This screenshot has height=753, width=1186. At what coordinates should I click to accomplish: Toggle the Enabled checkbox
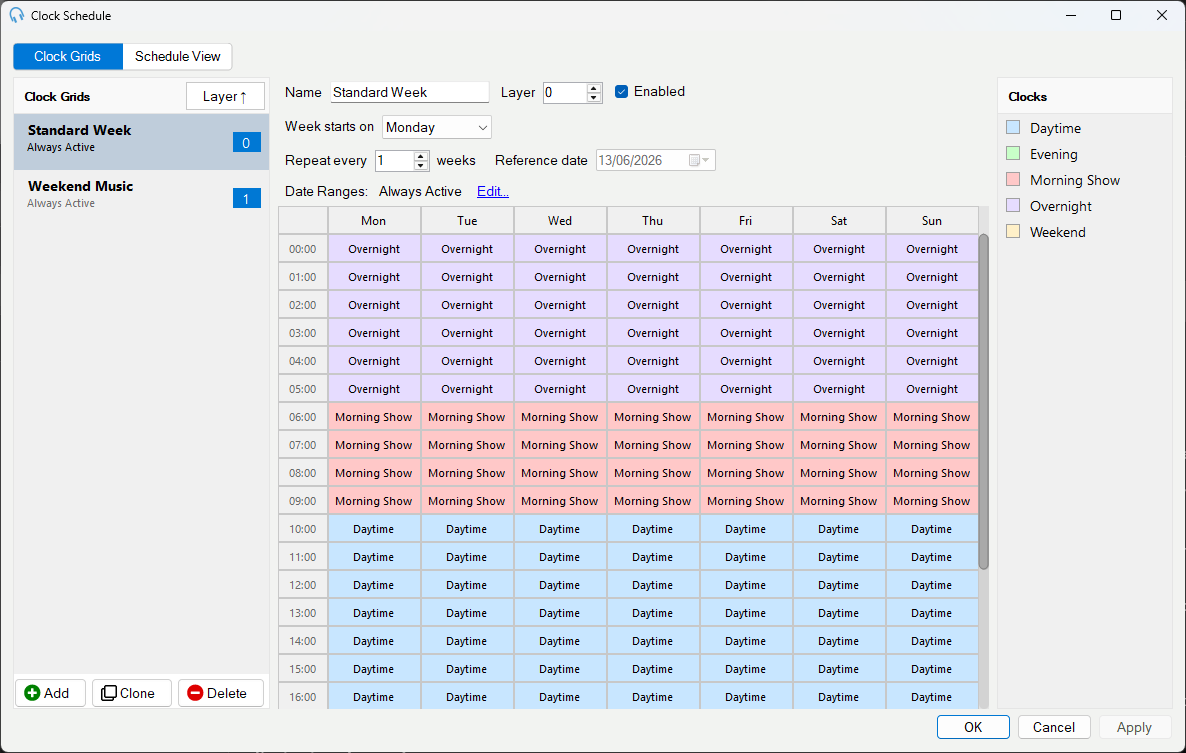(622, 91)
